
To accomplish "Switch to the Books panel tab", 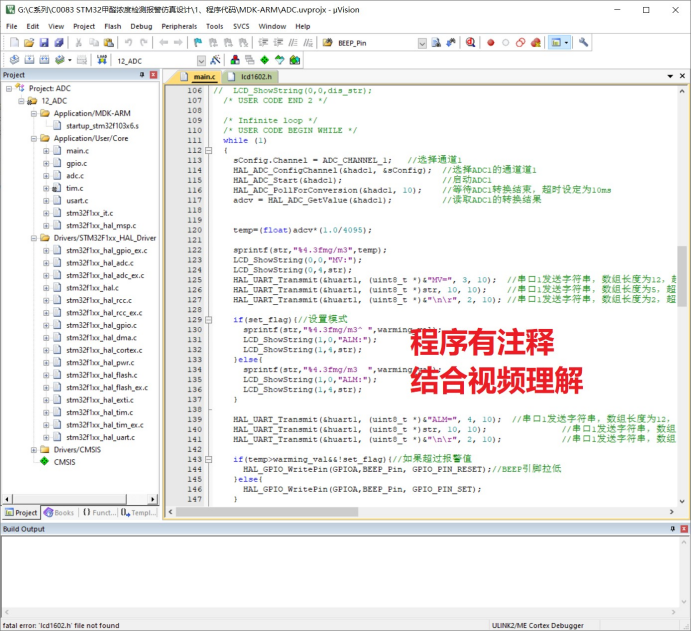I will click(x=59, y=513).
